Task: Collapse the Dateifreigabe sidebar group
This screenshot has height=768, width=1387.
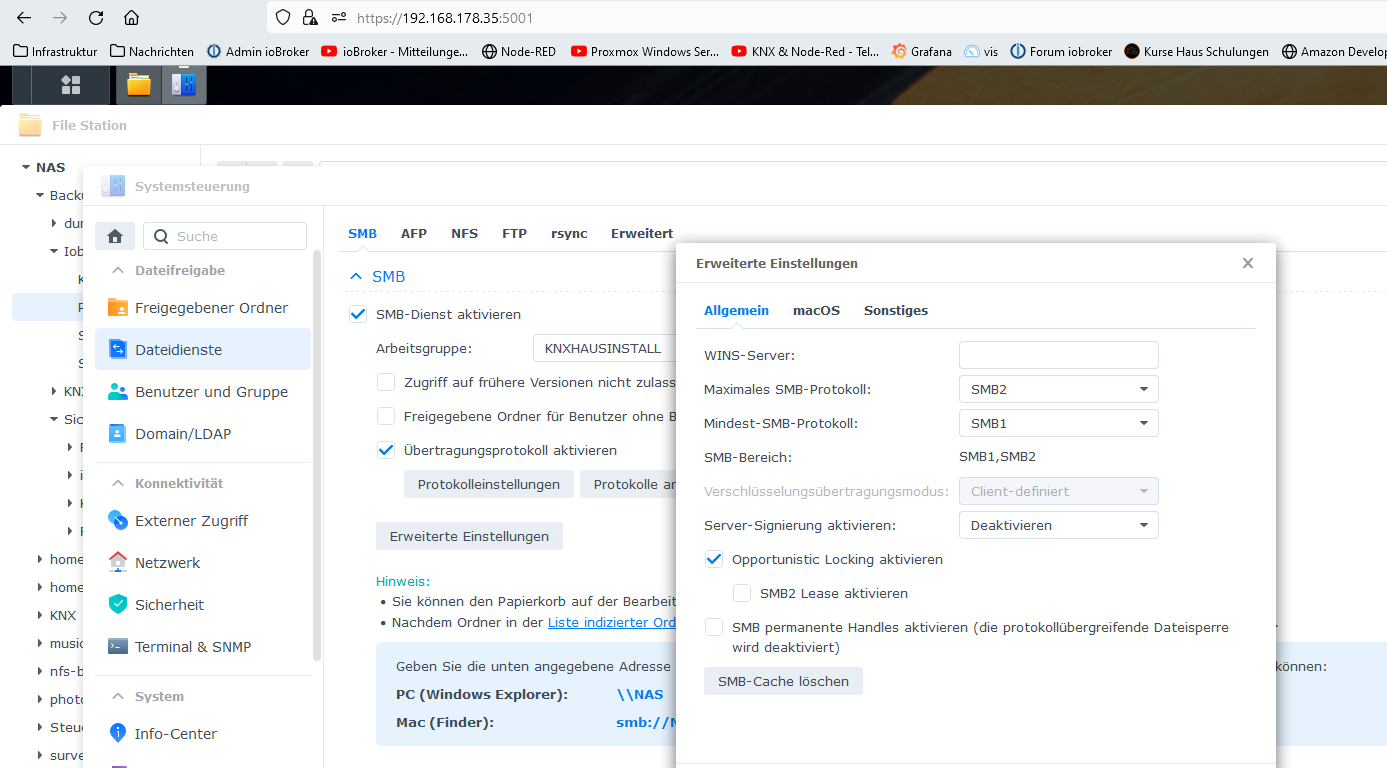Action: [x=118, y=270]
